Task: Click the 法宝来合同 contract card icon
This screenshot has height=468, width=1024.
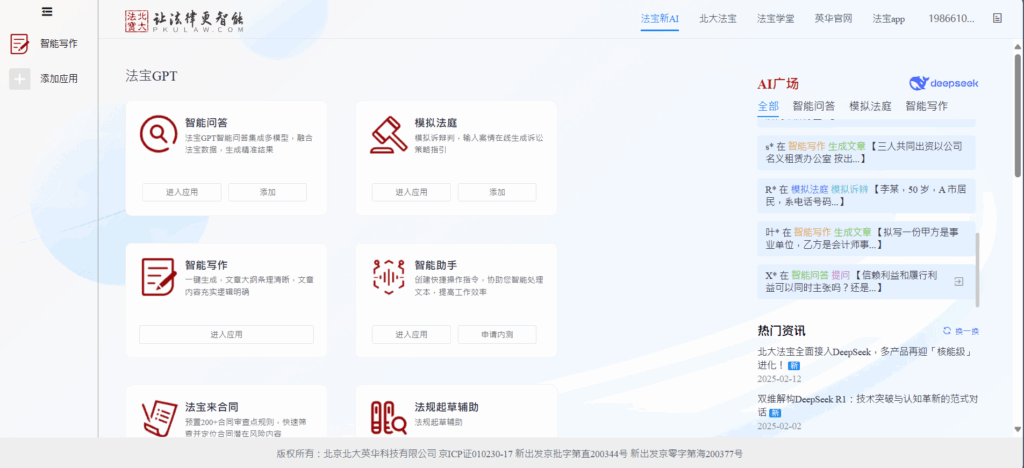Action: 159,418
